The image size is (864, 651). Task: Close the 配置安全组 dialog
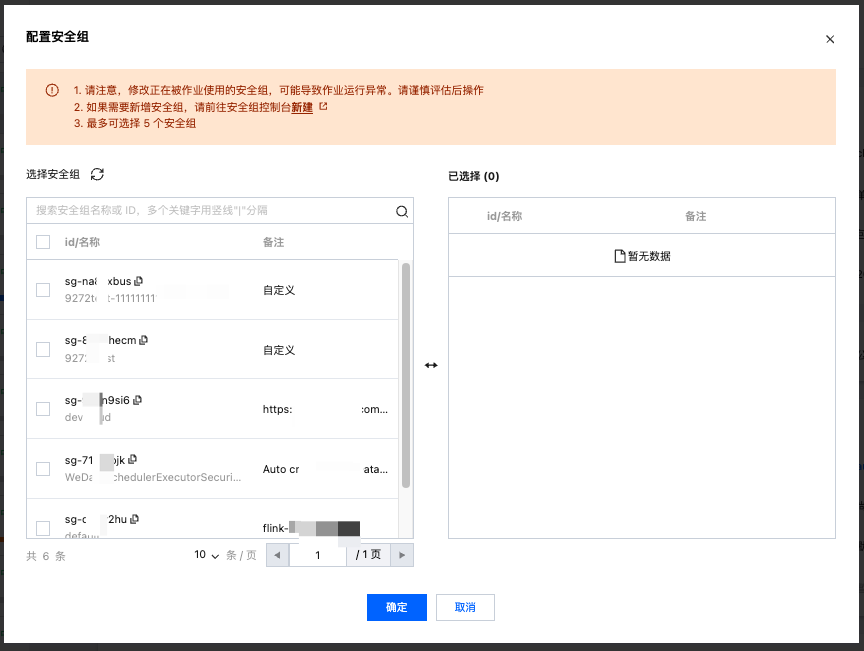click(830, 39)
